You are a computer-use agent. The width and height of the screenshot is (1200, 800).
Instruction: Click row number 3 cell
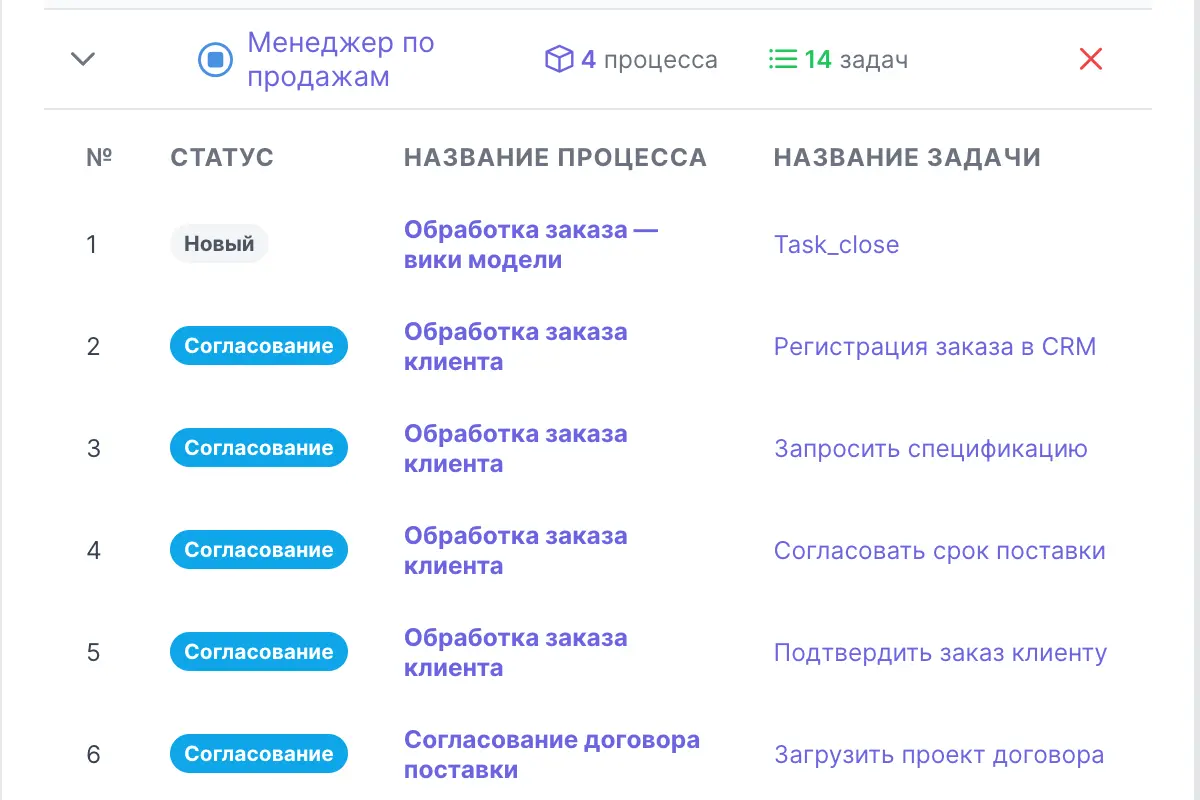point(93,449)
